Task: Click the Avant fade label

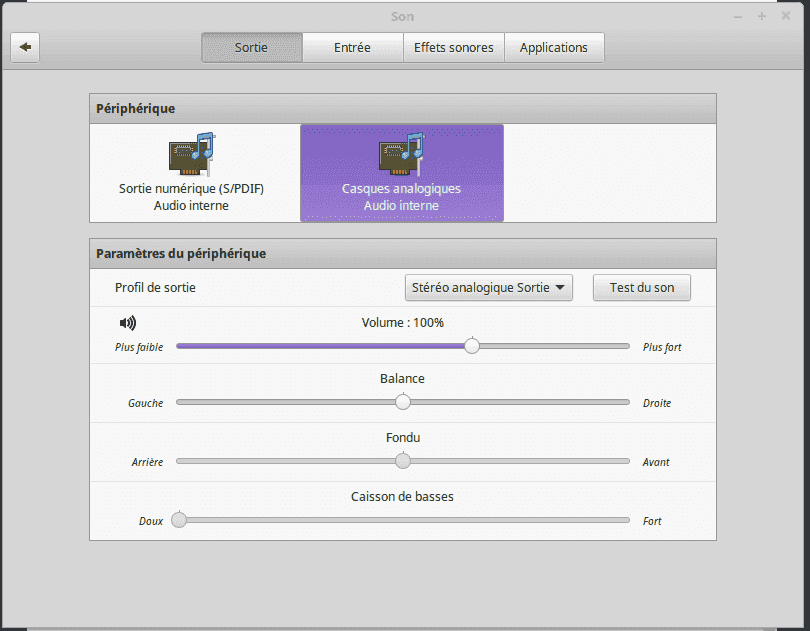Action: point(656,462)
